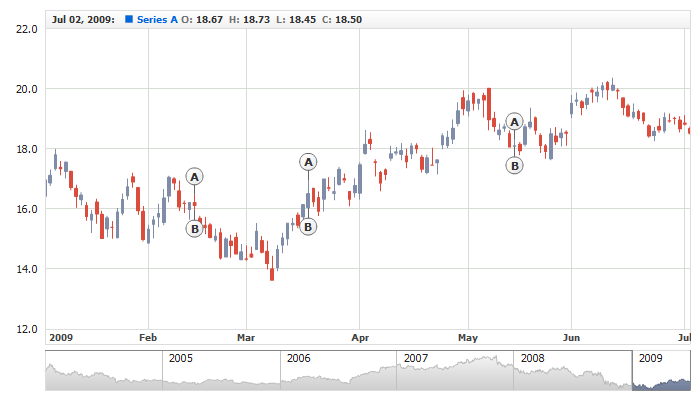Click event marker B in February

(x=194, y=229)
